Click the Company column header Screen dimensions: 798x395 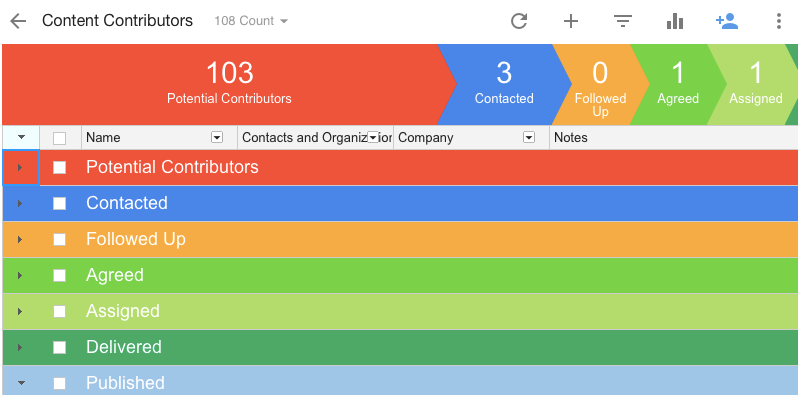click(471, 137)
